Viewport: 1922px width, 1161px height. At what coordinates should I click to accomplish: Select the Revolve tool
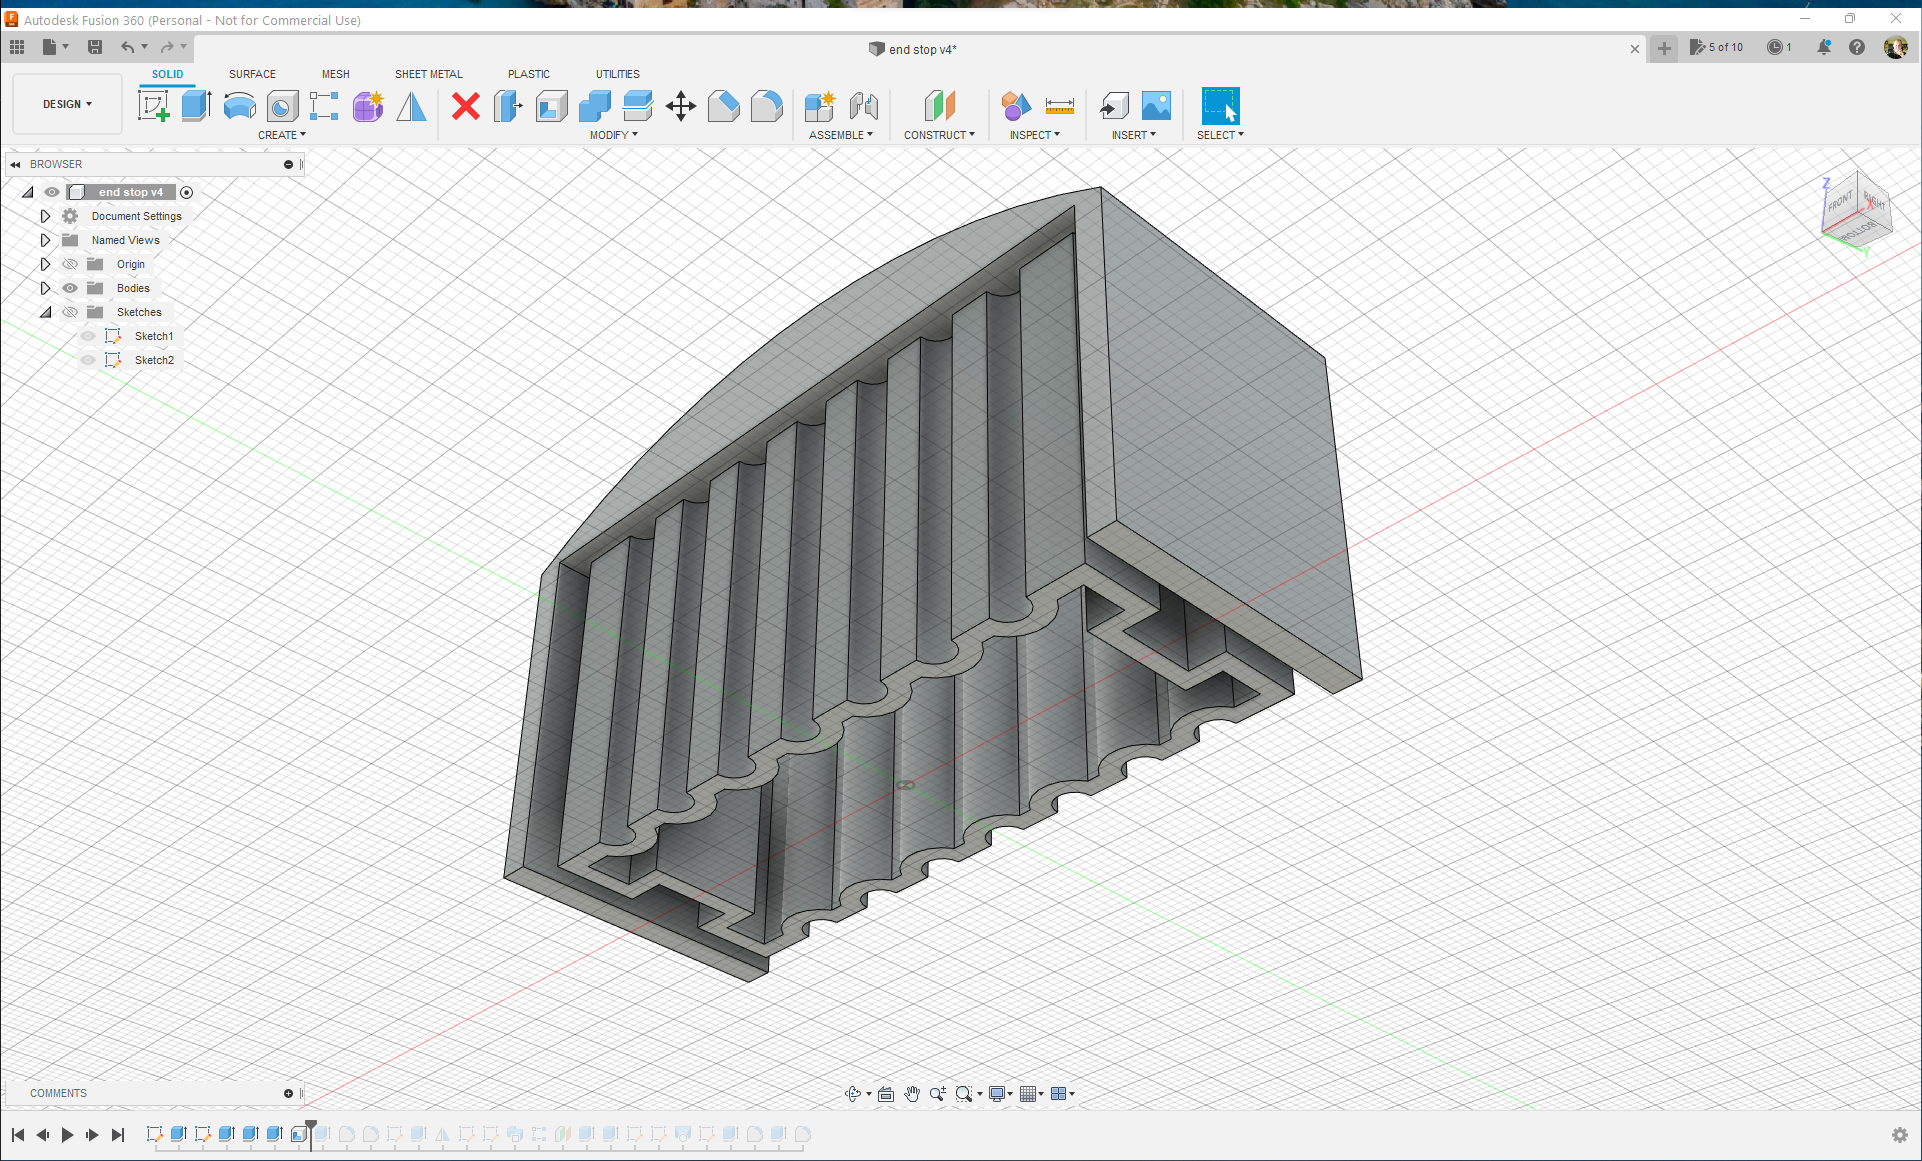tap(239, 106)
